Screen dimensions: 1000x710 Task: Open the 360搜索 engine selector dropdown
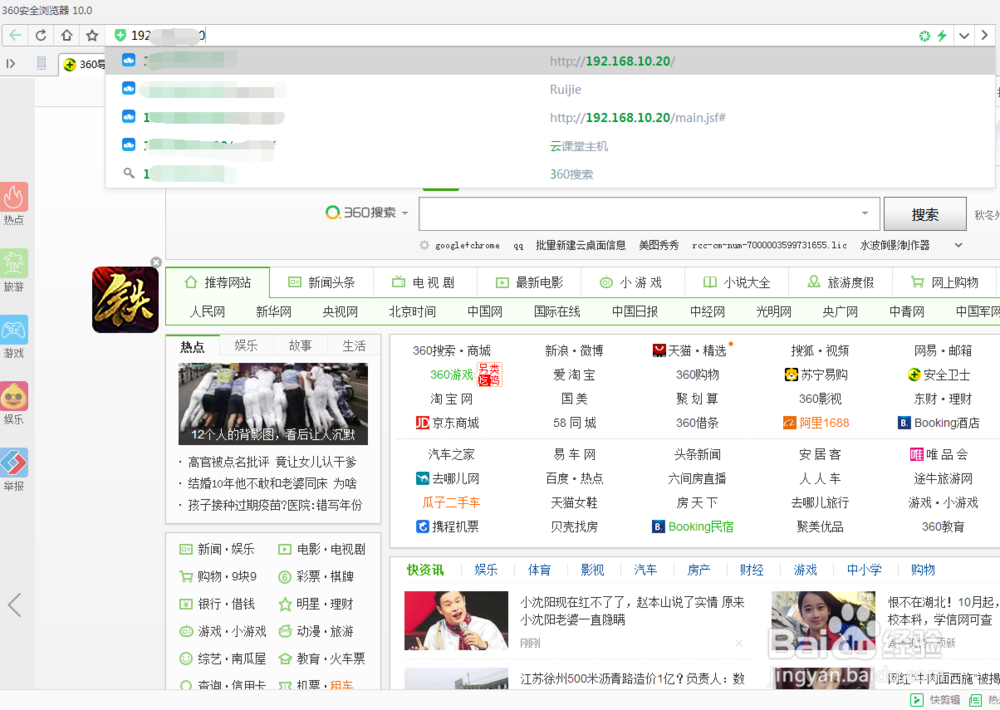(366, 212)
